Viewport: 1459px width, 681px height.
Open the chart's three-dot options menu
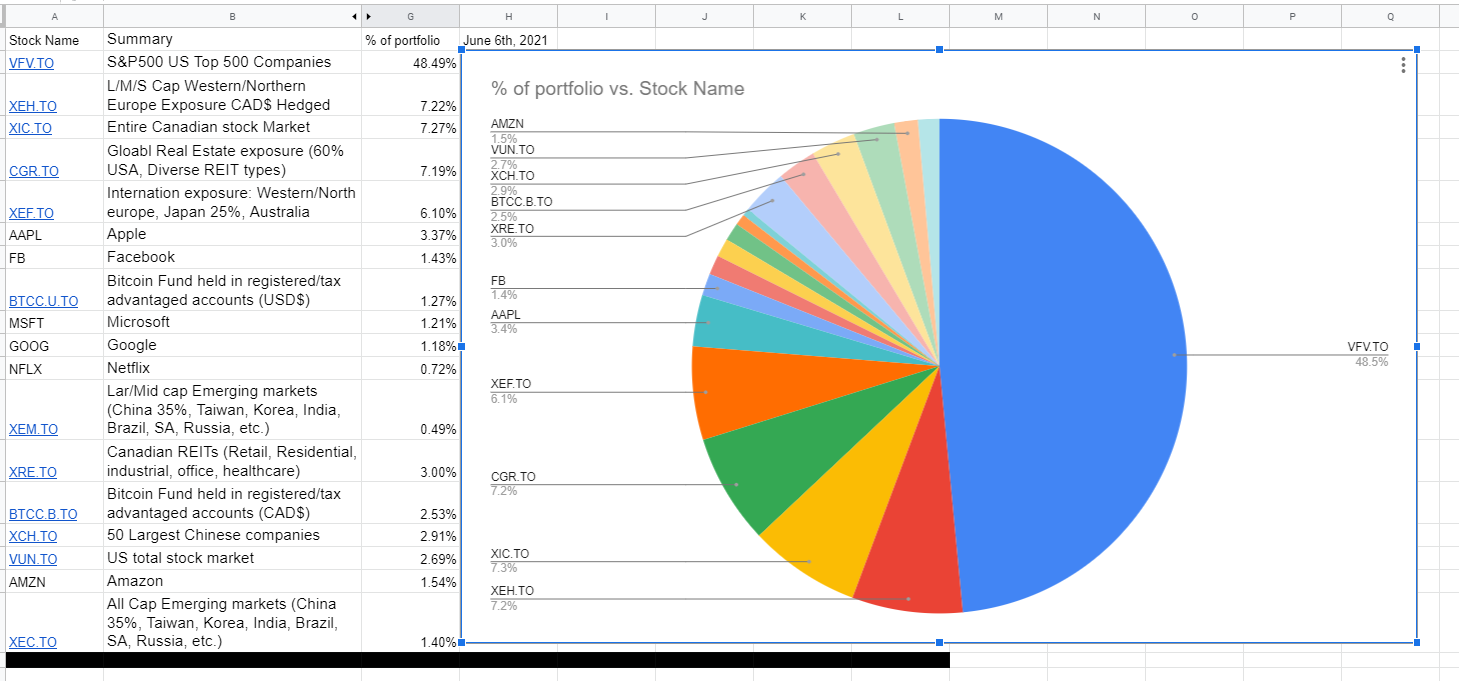click(x=1403, y=65)
